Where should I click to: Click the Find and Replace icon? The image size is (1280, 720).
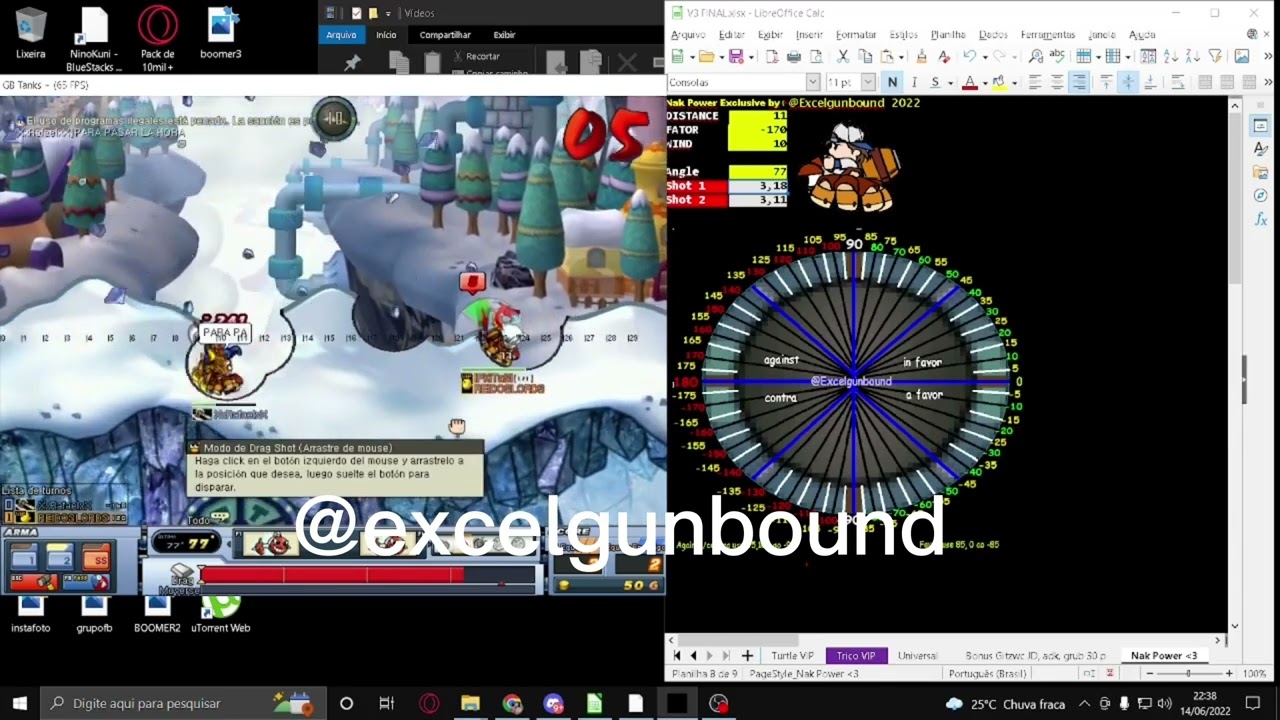pos(1036,57)
